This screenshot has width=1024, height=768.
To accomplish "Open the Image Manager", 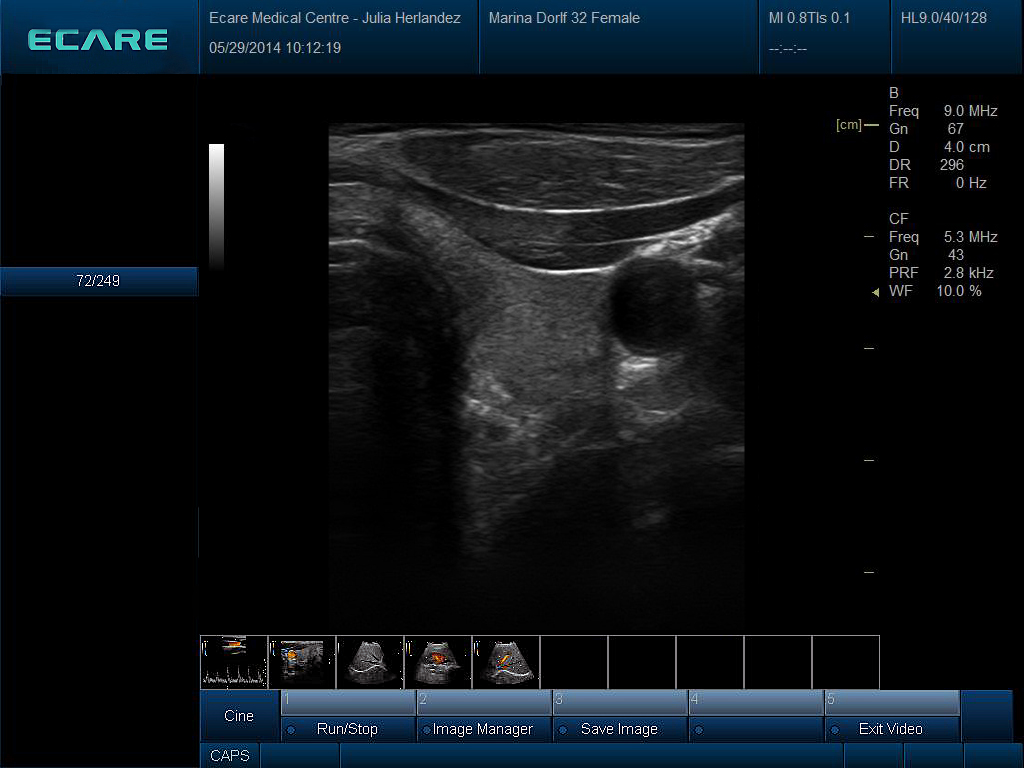I will 484,729.
